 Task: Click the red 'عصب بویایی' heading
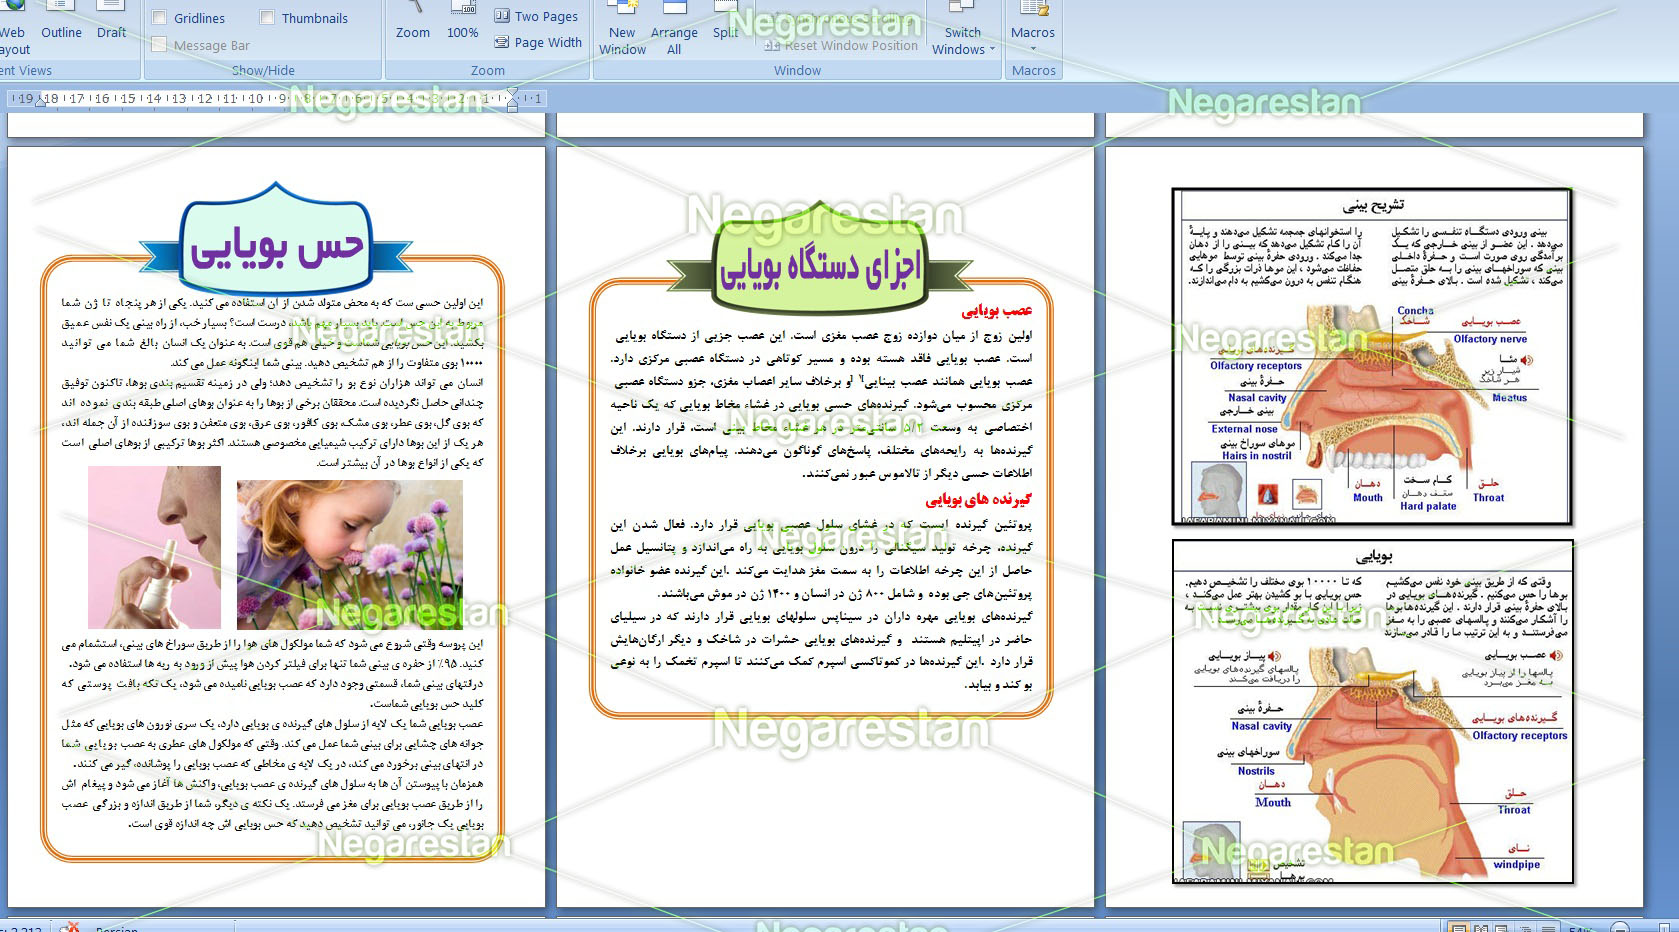coord(996,311)
